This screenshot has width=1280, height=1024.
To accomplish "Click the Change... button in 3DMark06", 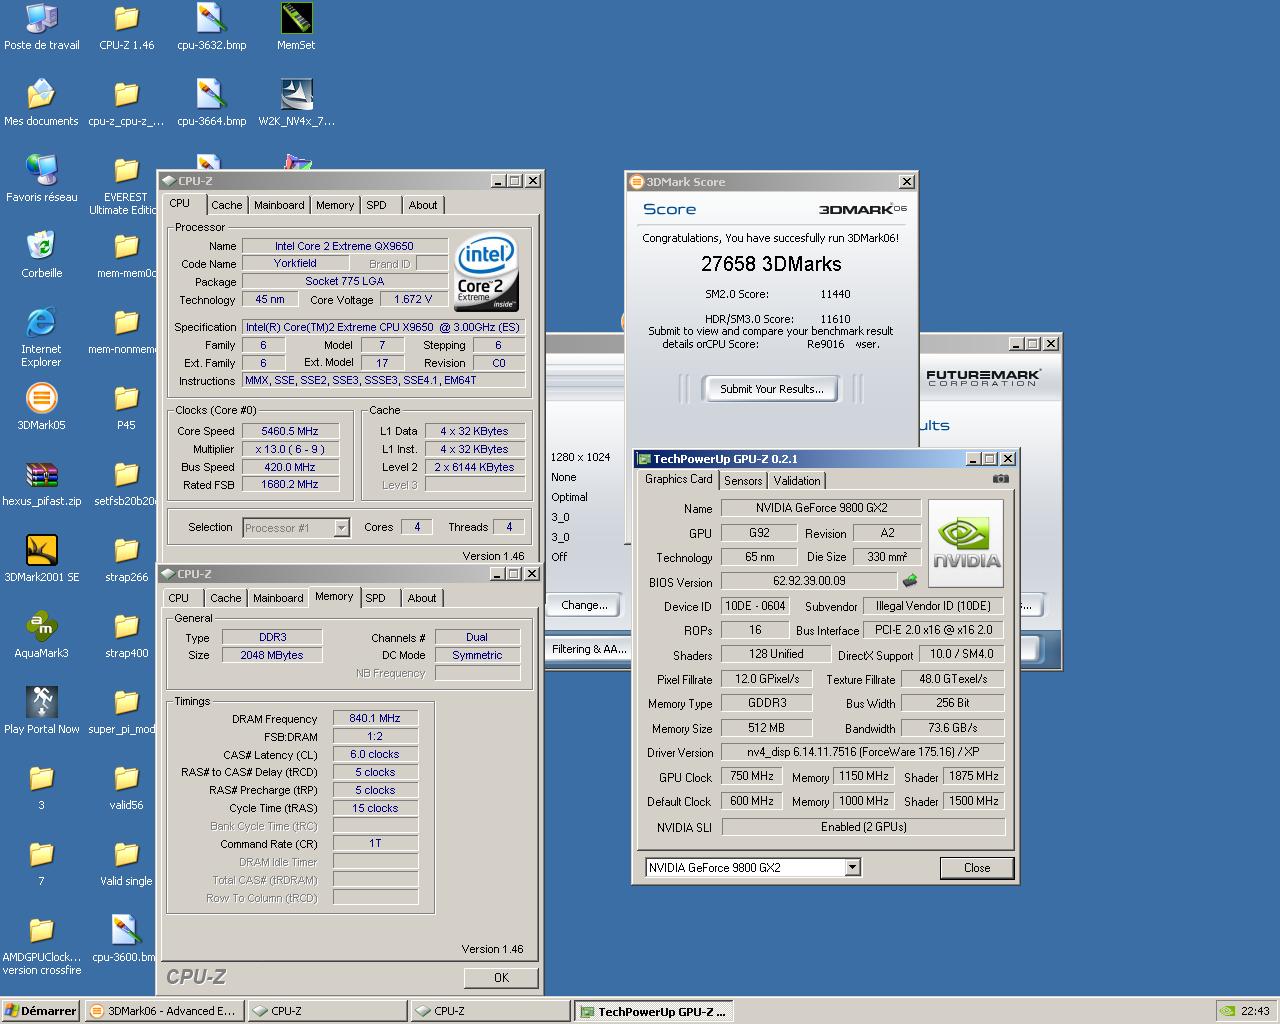I will (x=584, y=605).
